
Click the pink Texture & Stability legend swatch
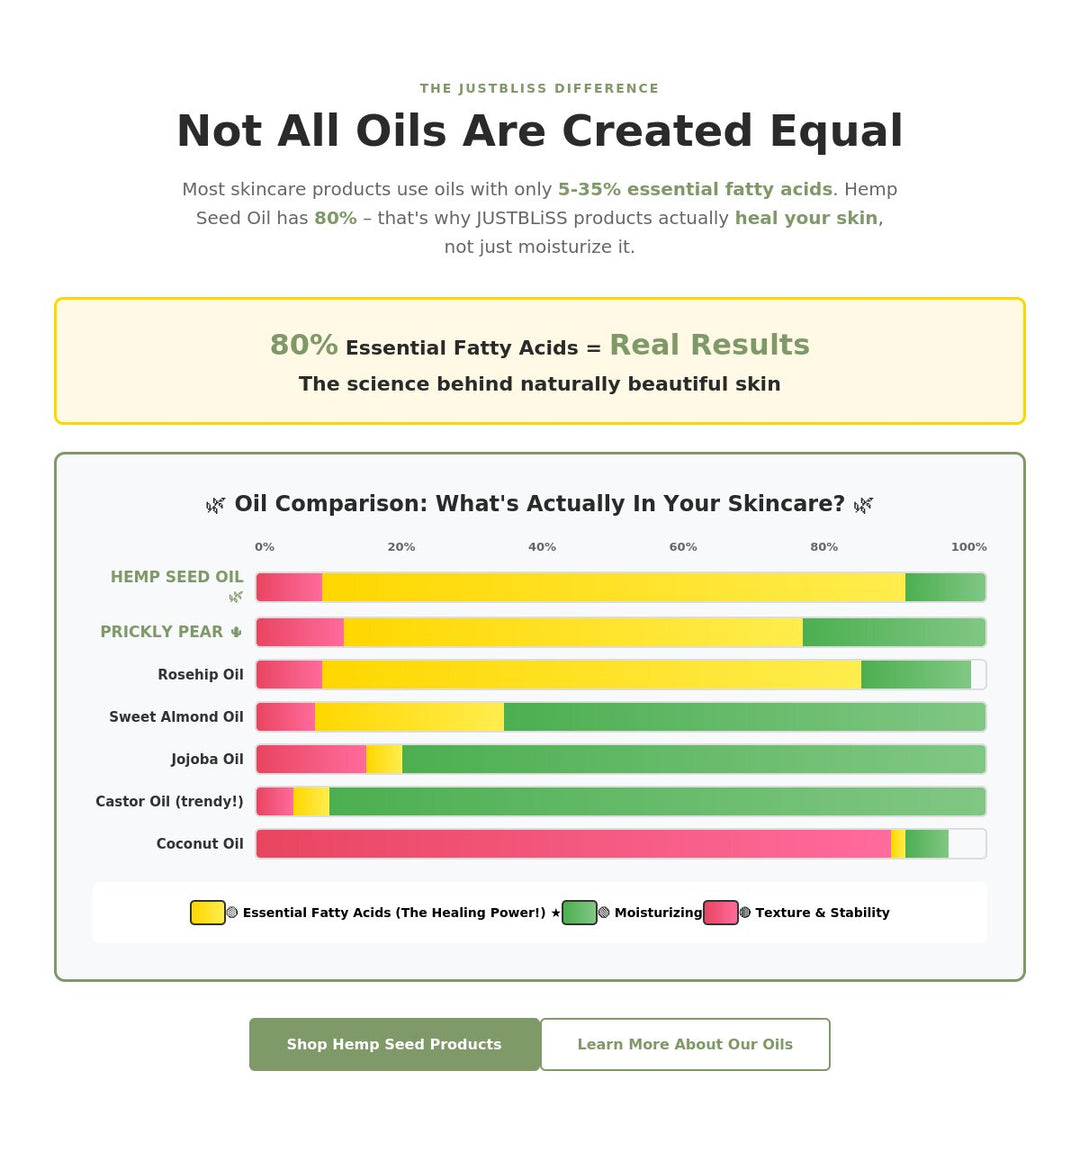click(x=720, y=912)
